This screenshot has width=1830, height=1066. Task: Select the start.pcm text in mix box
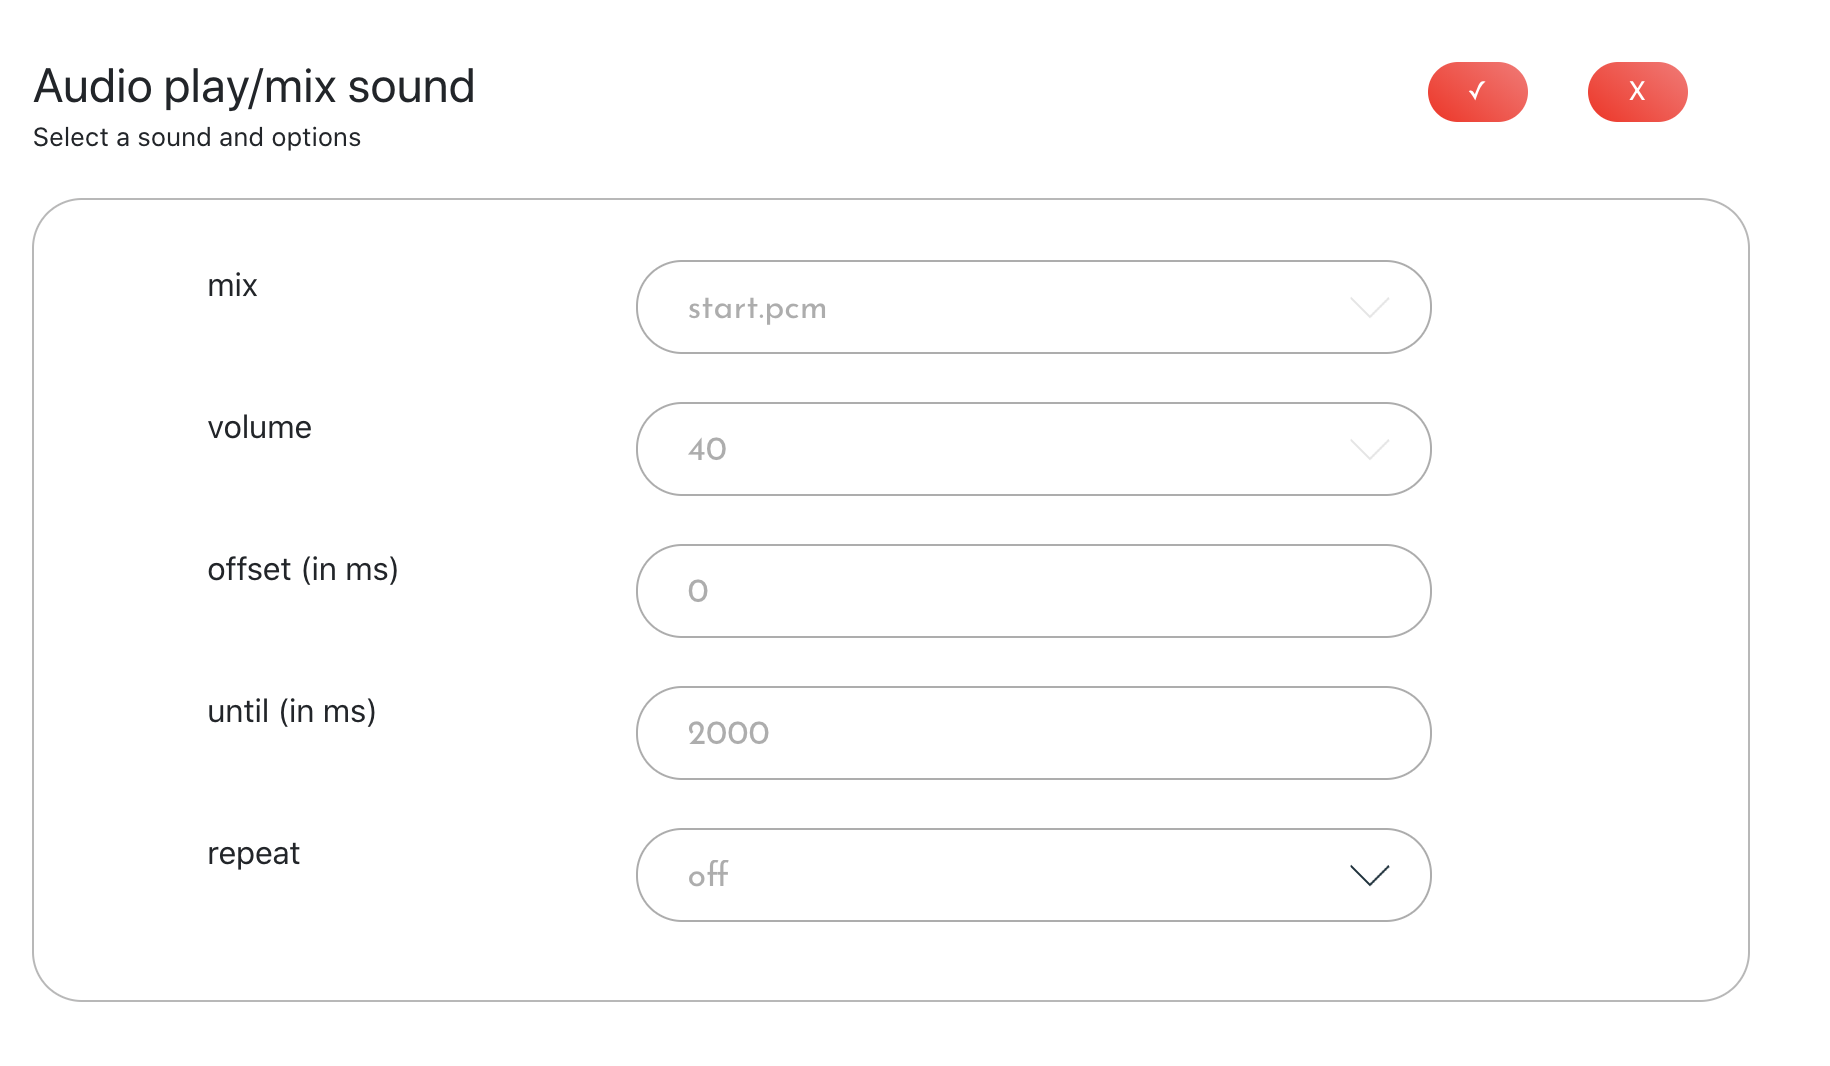tap(757, 309)
